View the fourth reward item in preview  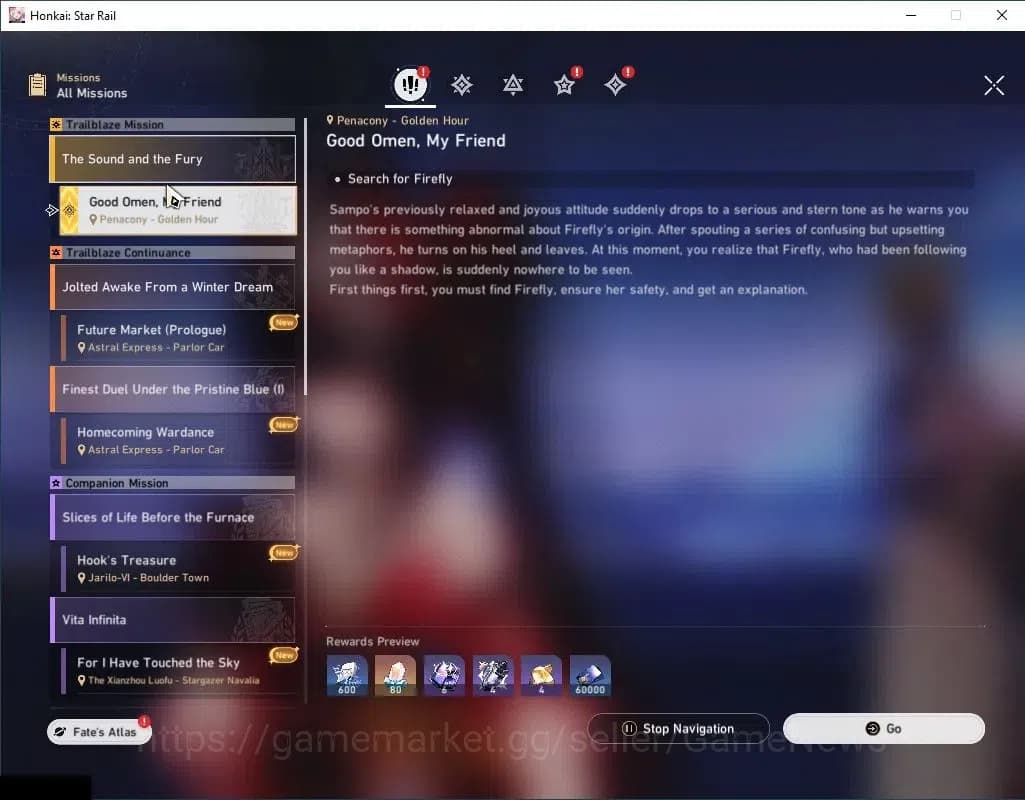(493, 676)
